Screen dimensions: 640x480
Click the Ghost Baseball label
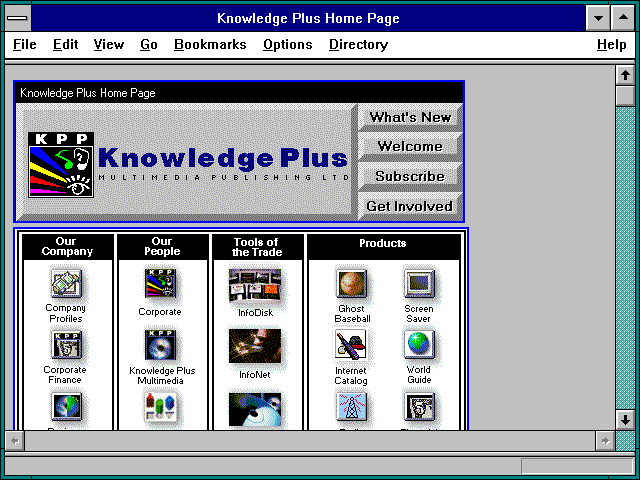point(352,313)
